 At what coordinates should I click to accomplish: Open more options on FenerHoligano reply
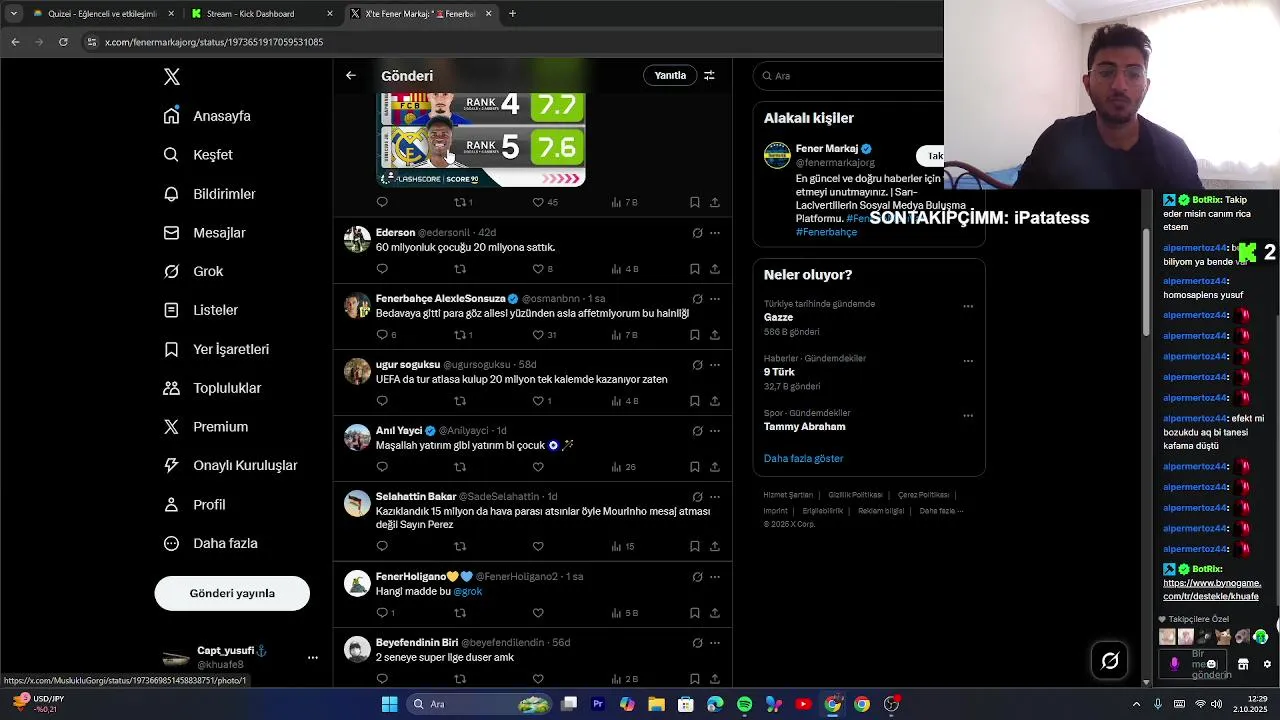714,577
